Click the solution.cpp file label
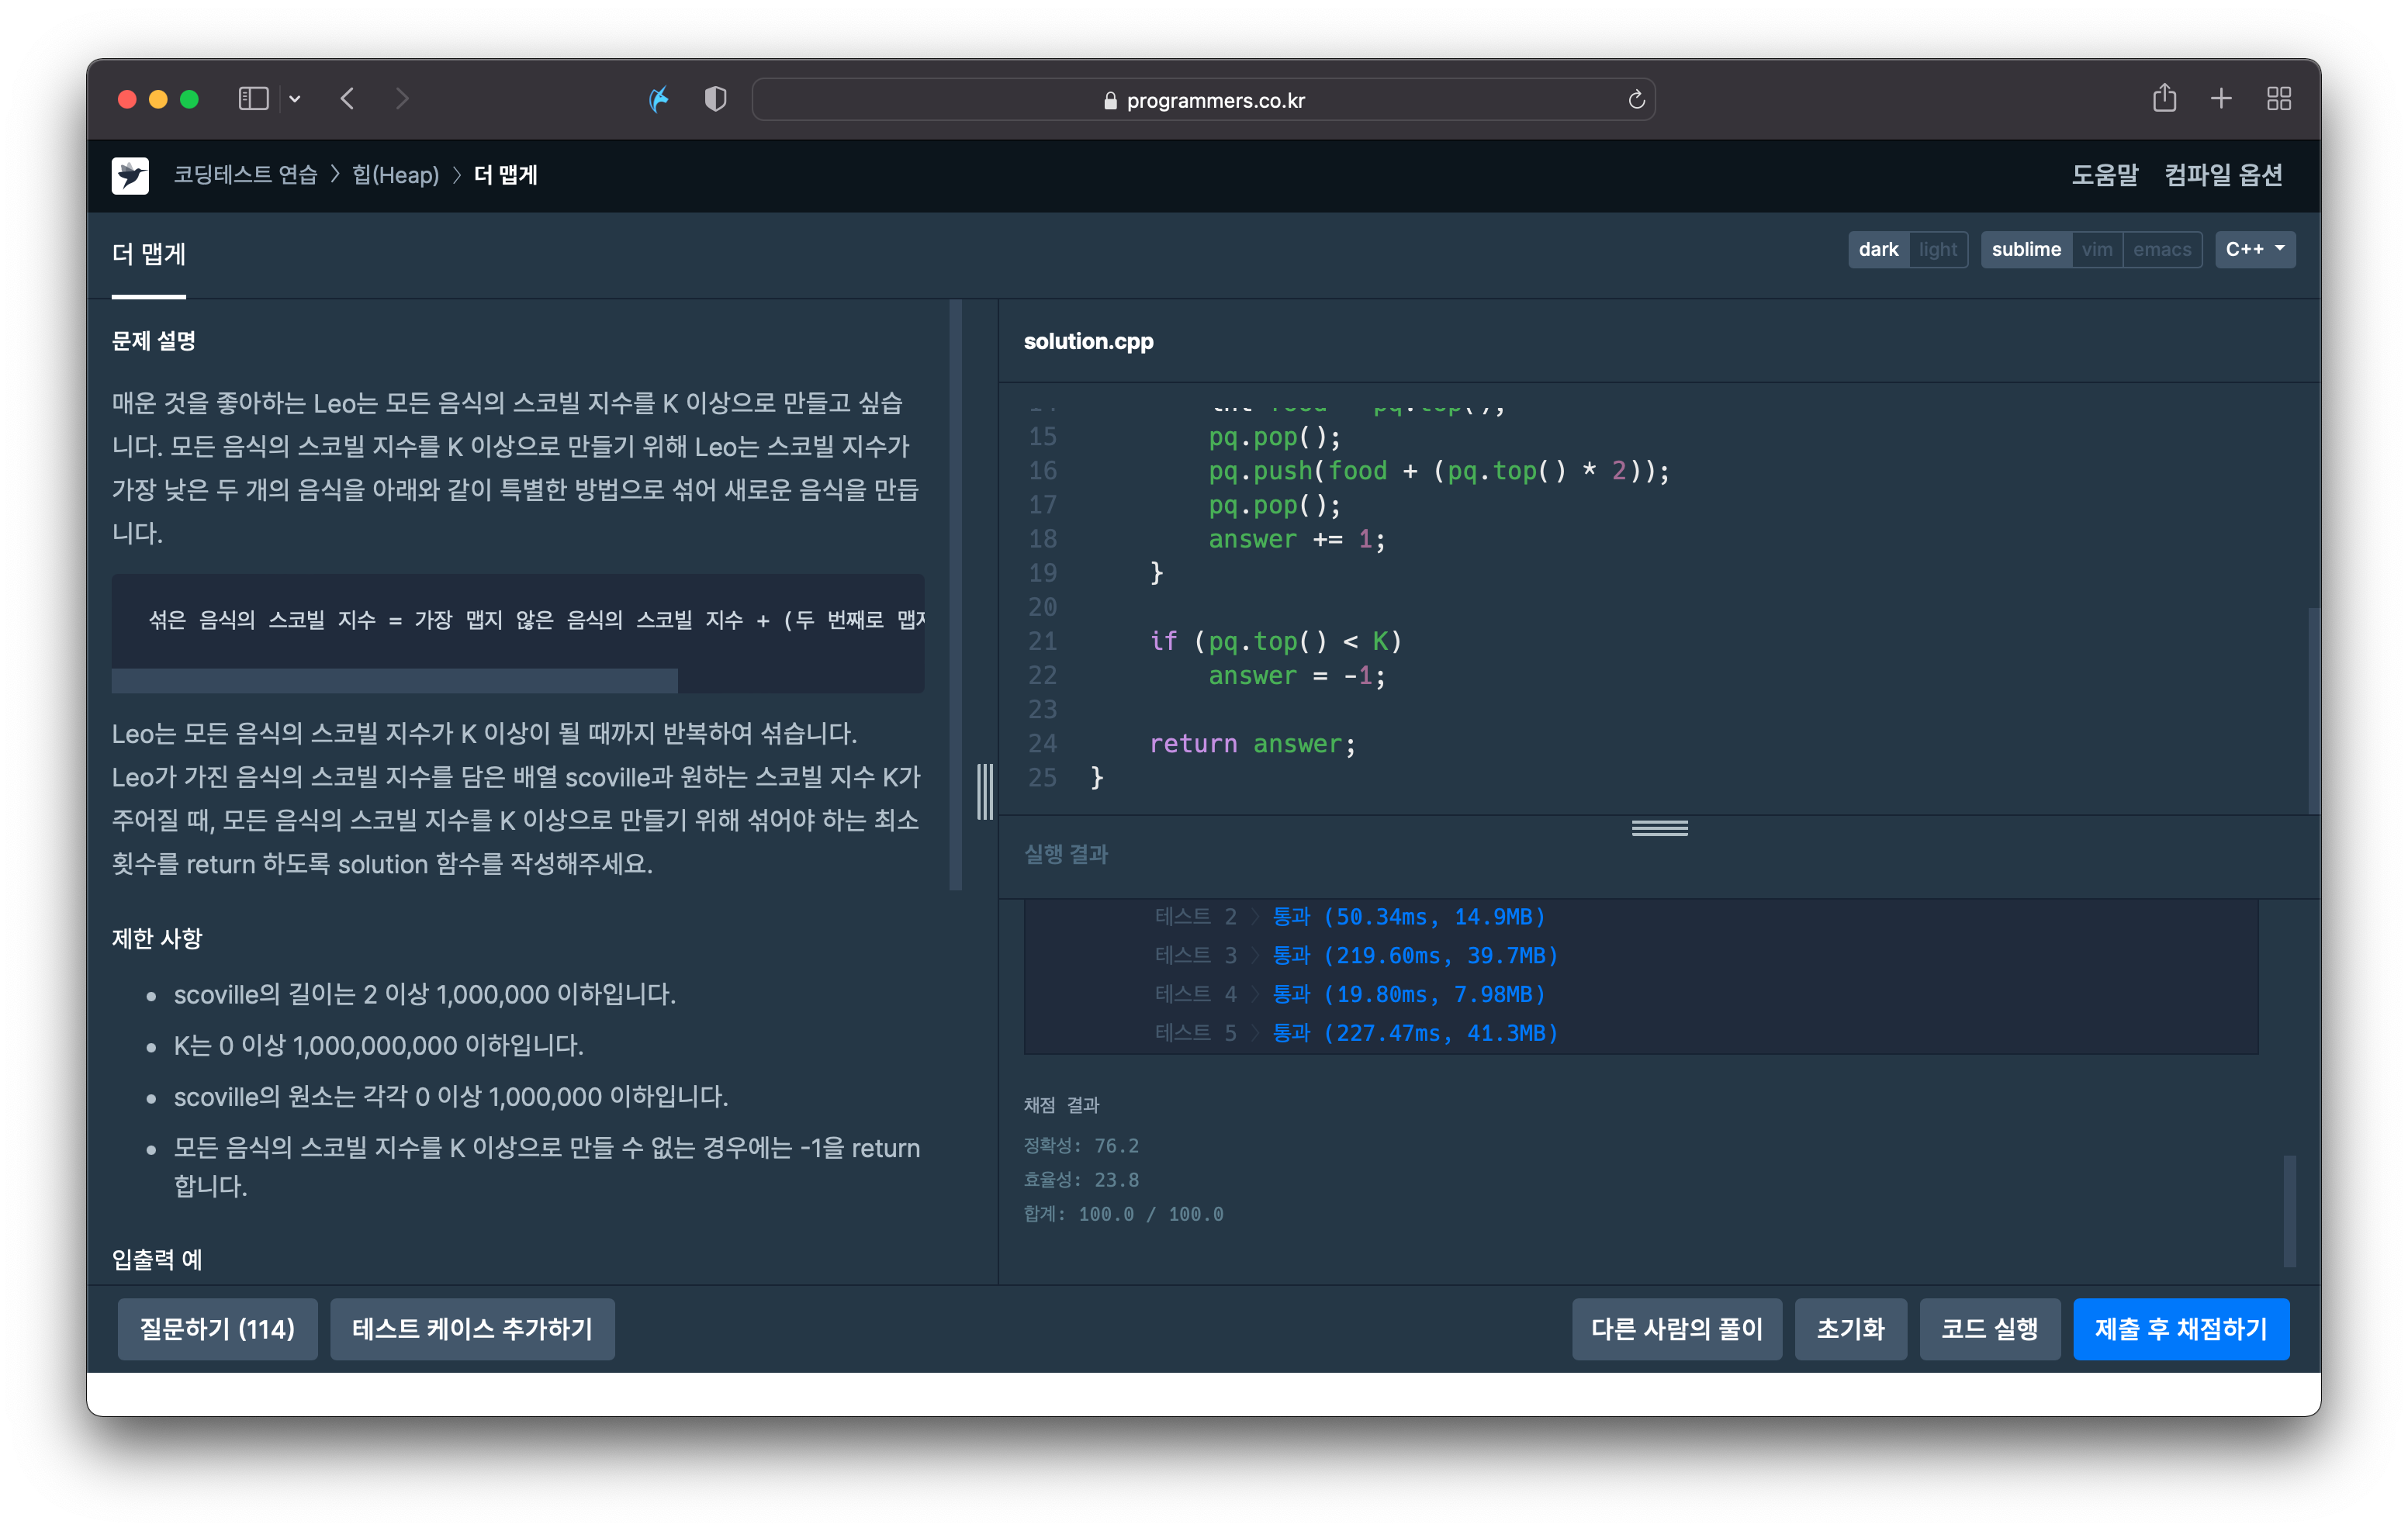2408x1531 pixels. coord(1088,341)
